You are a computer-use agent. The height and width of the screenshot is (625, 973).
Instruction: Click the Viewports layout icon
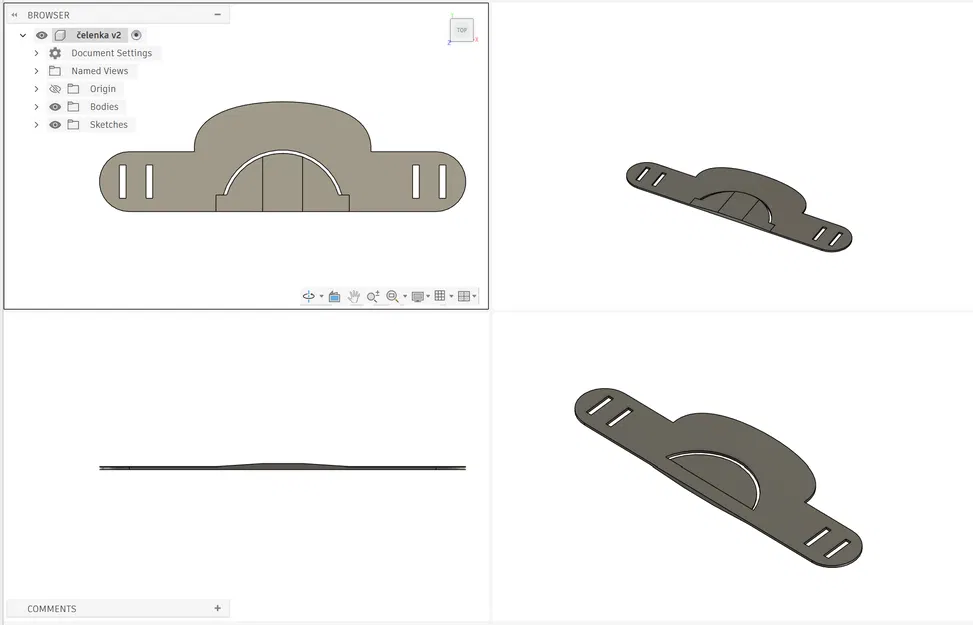[464, 296]
